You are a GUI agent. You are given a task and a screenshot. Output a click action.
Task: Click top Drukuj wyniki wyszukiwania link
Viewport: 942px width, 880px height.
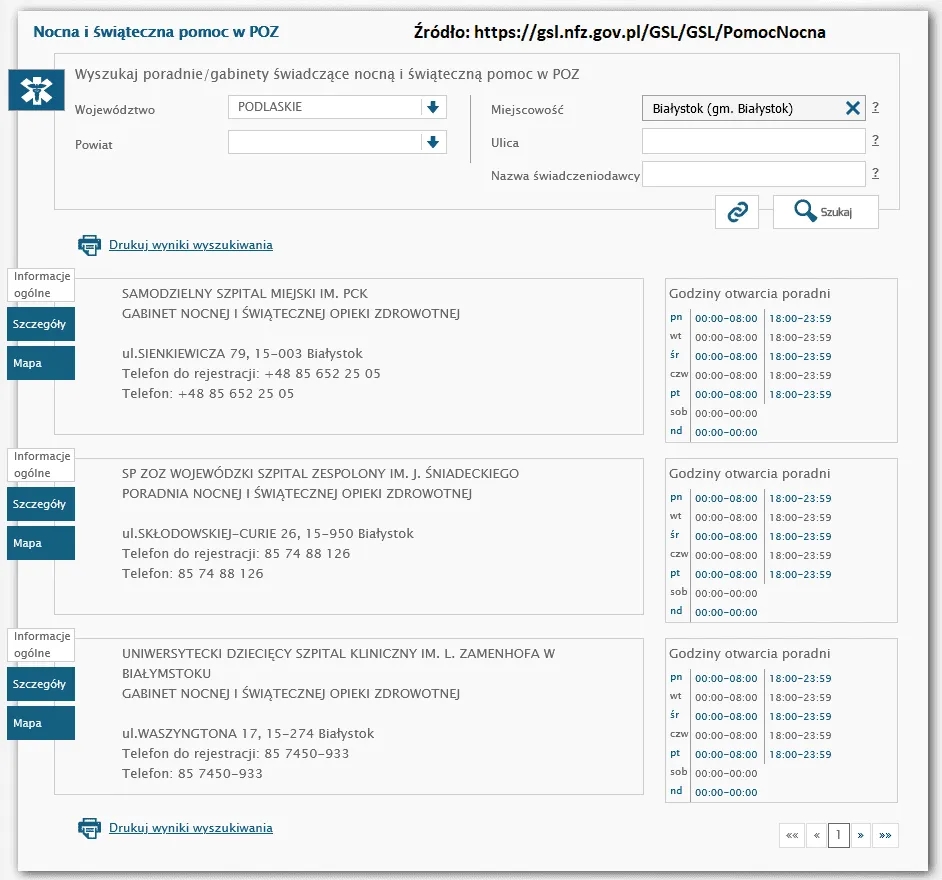190,245
